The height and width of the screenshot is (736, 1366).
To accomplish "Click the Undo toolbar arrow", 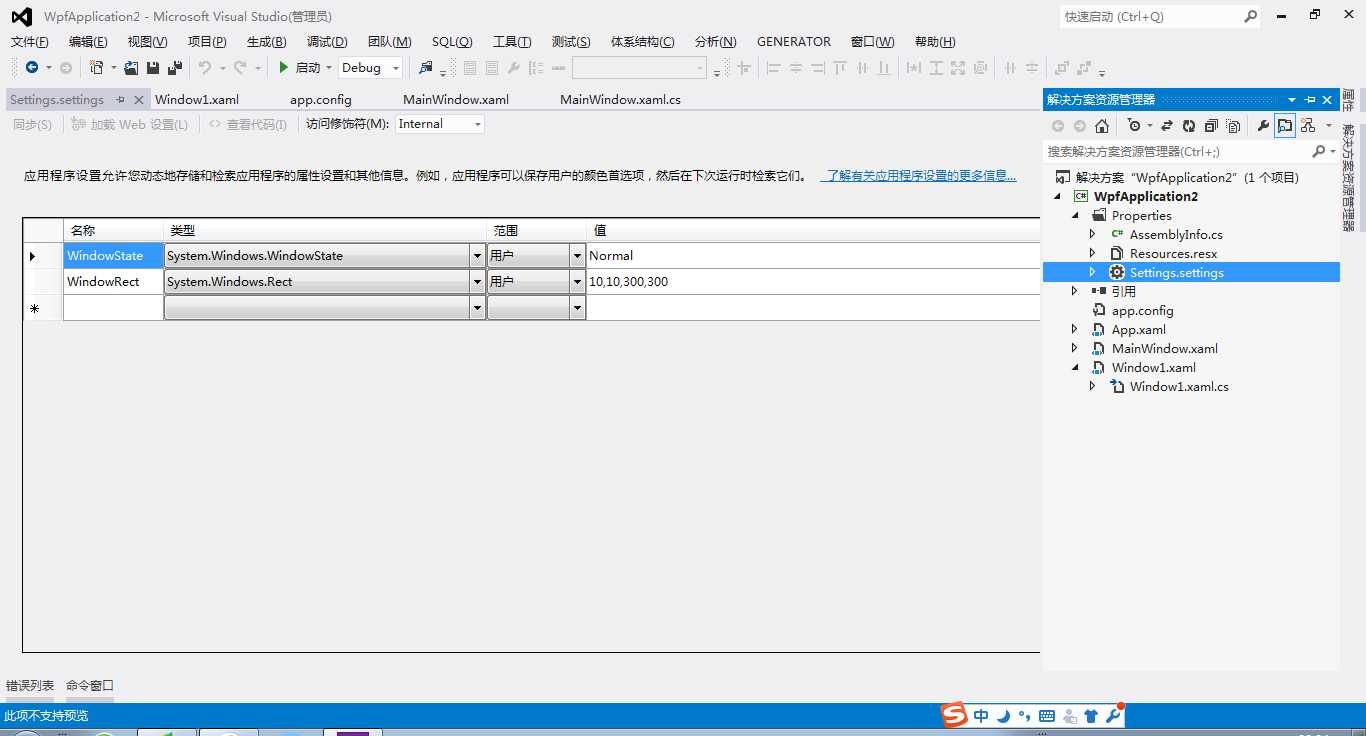I will 204,68.
